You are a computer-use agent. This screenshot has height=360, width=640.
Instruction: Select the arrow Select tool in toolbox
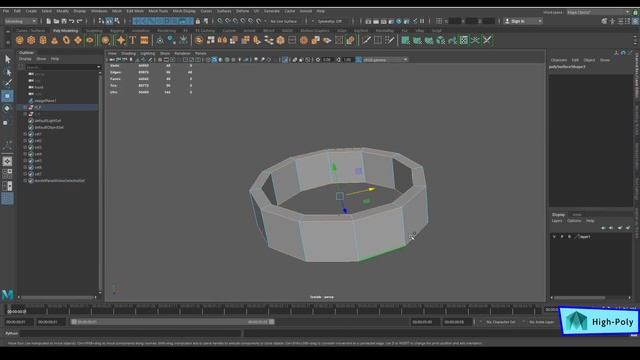point(8,60)
